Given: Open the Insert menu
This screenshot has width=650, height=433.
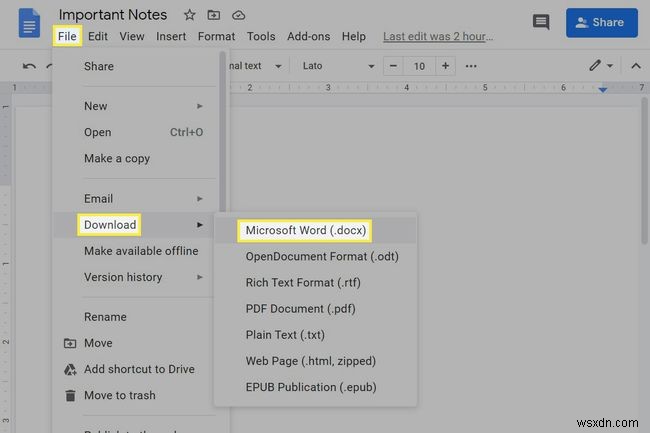Looking at the screenshot, I should (x=171, y=36).
